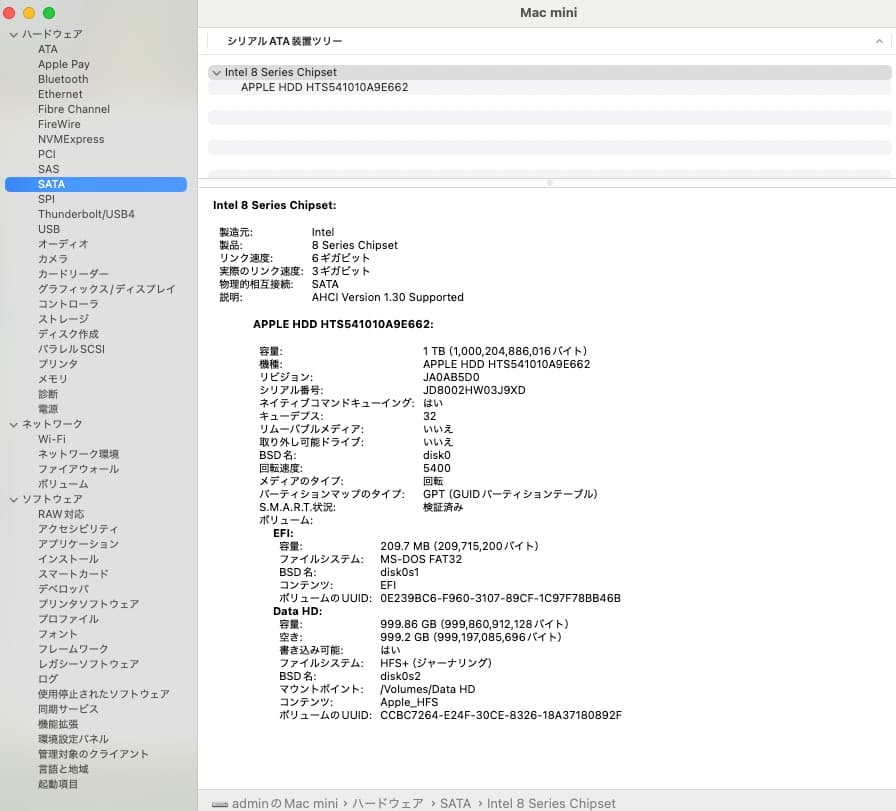896x811 pixels.
Task: Collapse the ソフトウェア sidebar section
Action: click(x=12, y=499)
